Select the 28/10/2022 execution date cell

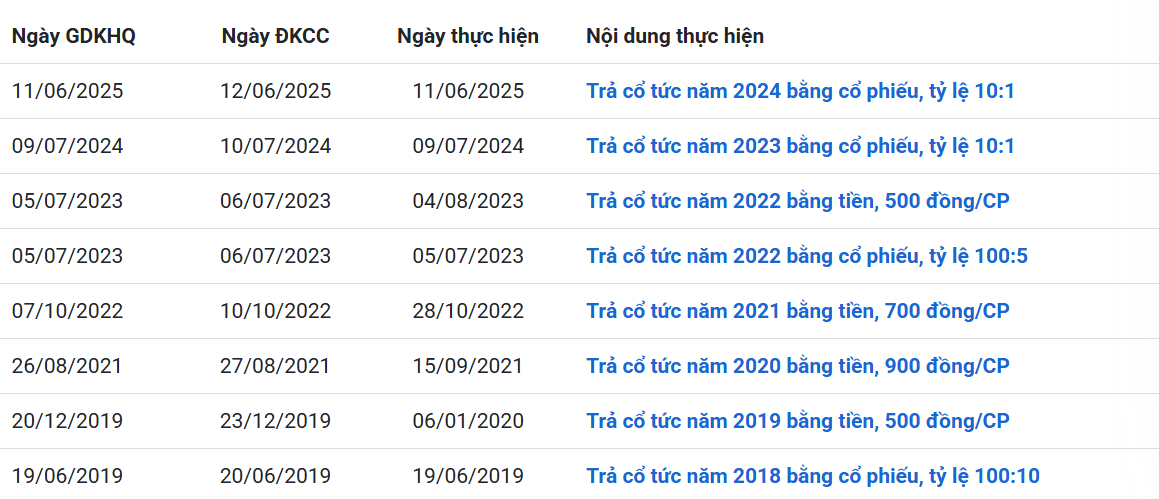468,311
